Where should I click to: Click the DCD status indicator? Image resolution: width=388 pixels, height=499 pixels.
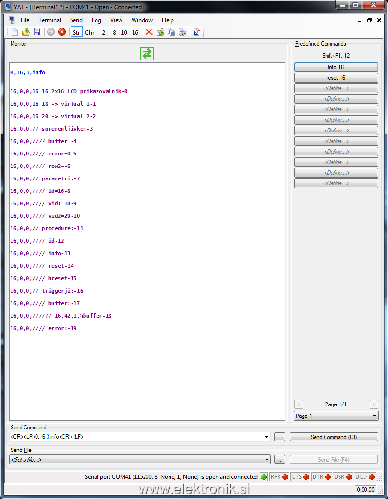coord(365,477)
